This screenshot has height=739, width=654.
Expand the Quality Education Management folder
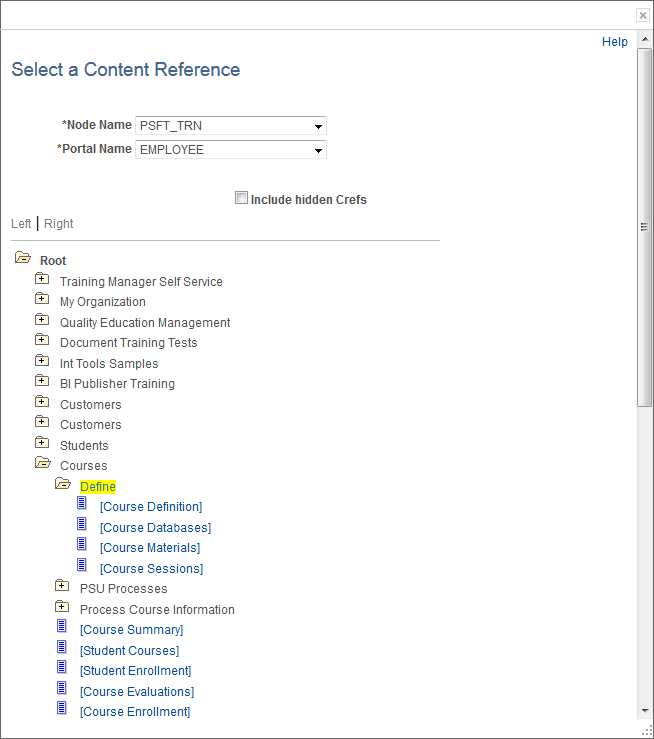point(42,320)
